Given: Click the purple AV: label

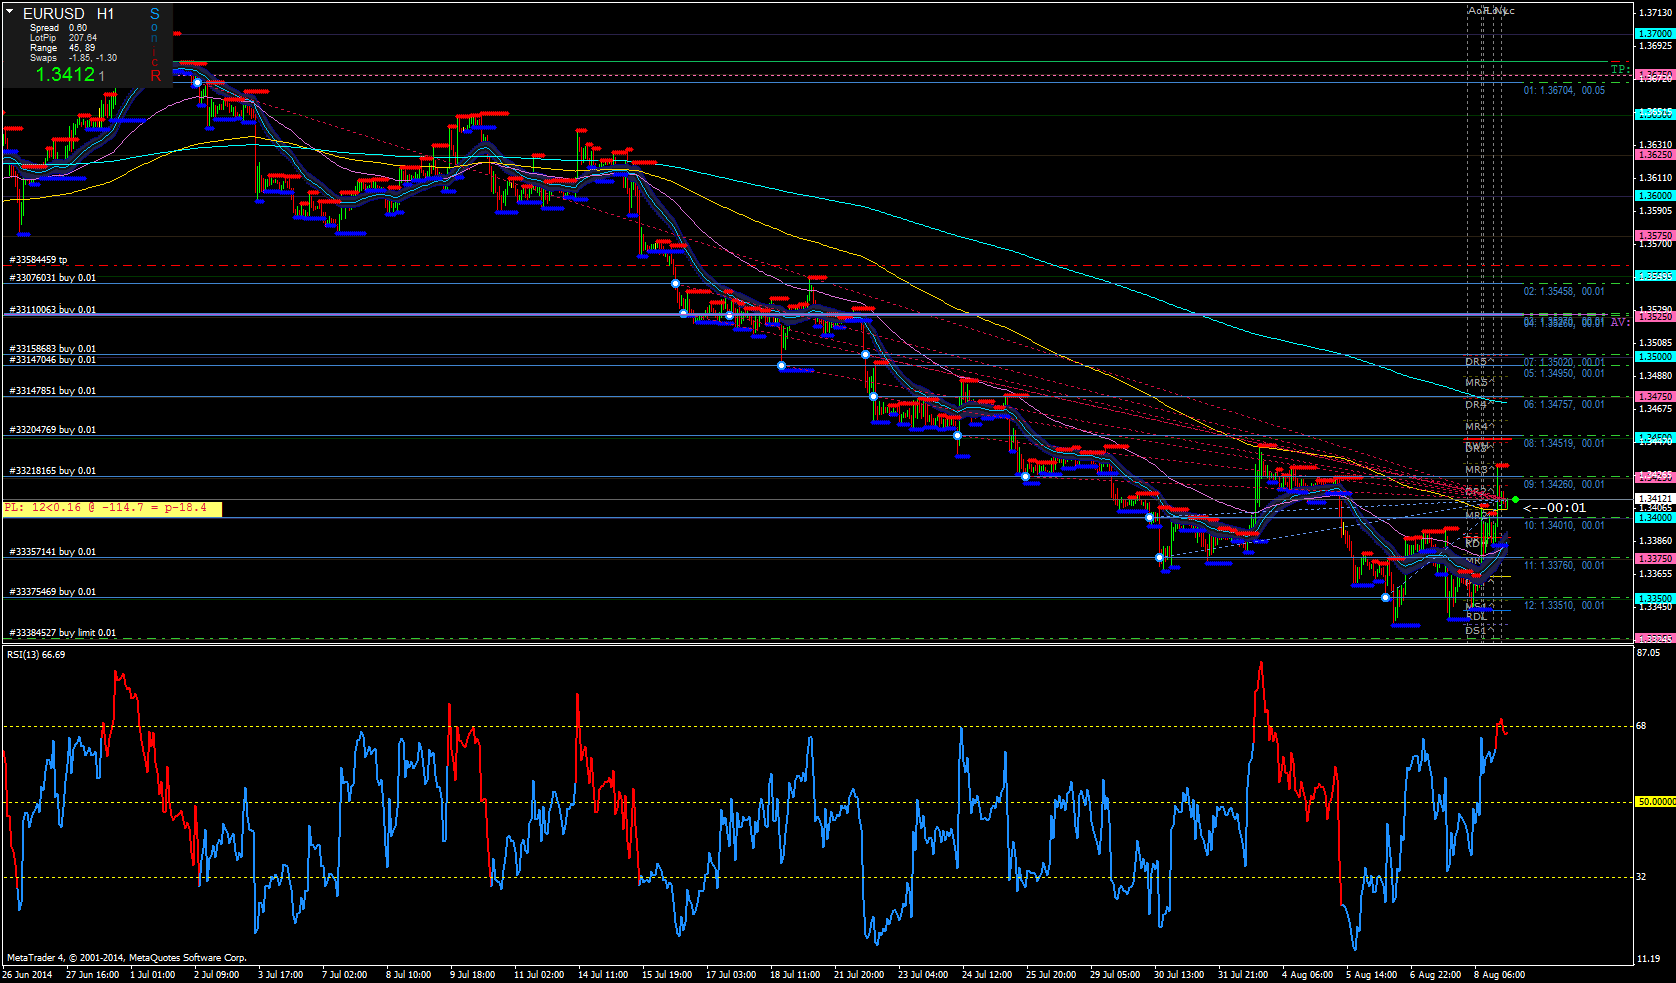Looking at the screenshot, I should [1620, 322].
